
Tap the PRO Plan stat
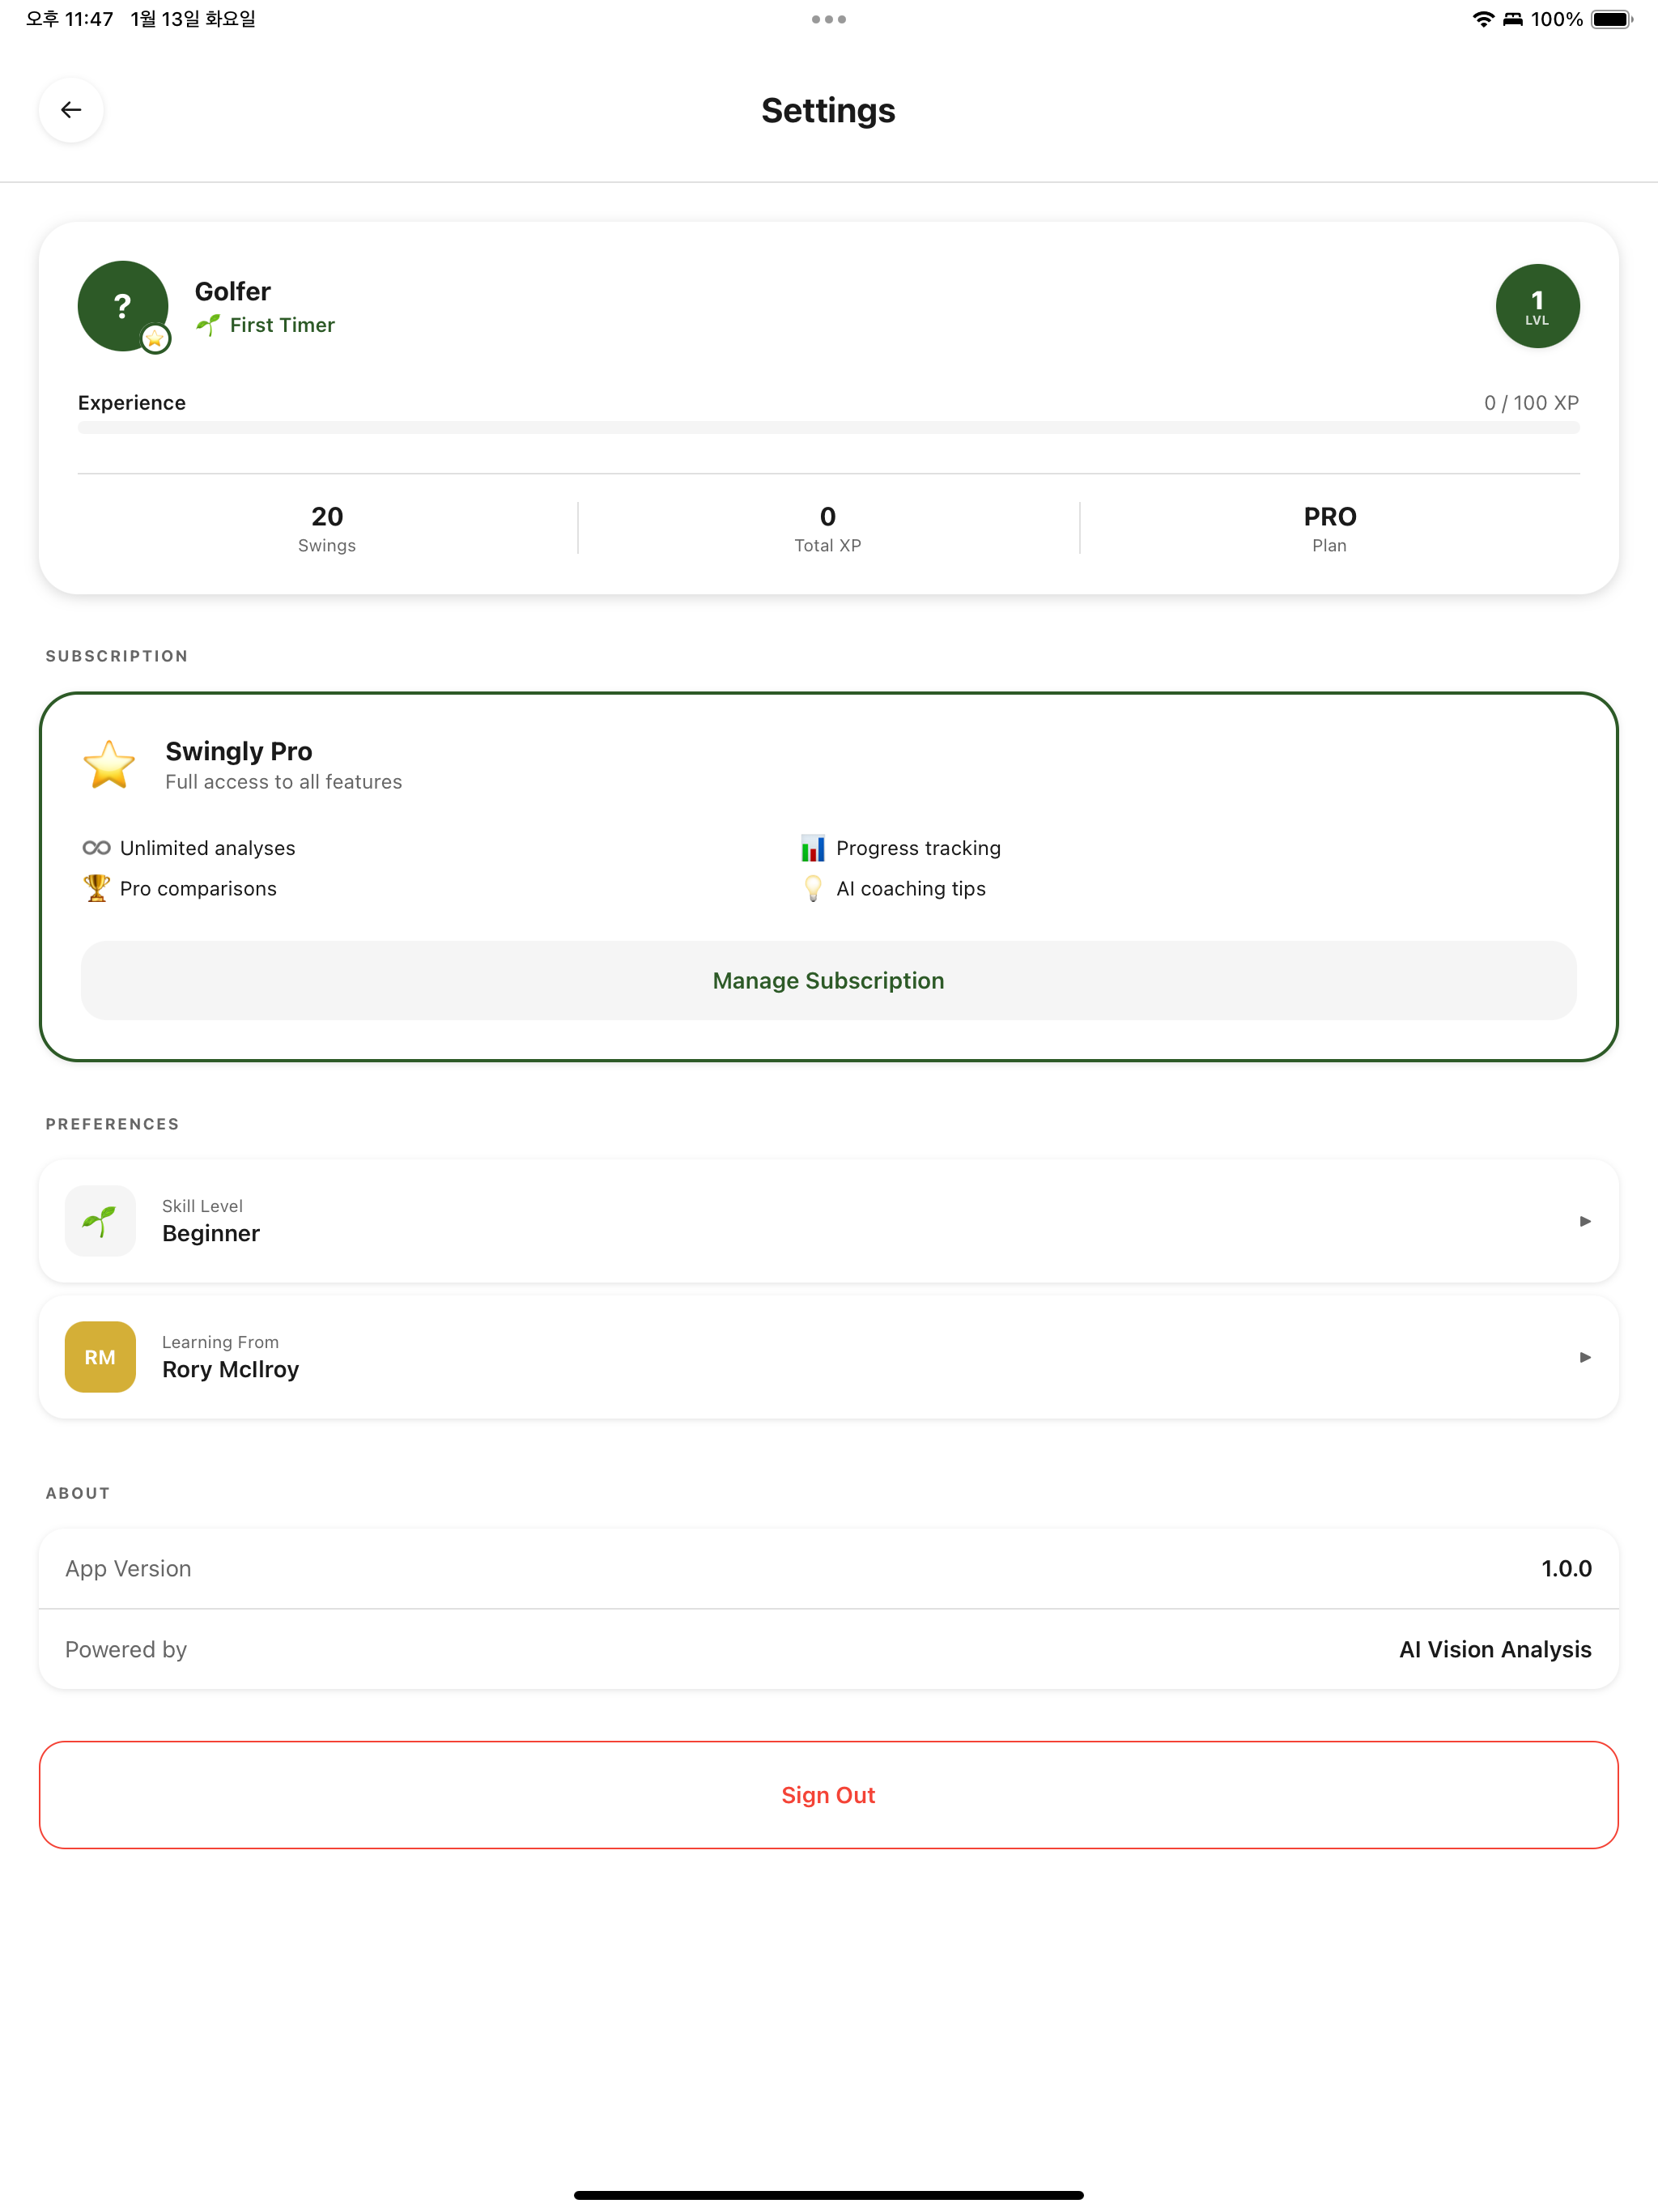(x=1330, y=529)
